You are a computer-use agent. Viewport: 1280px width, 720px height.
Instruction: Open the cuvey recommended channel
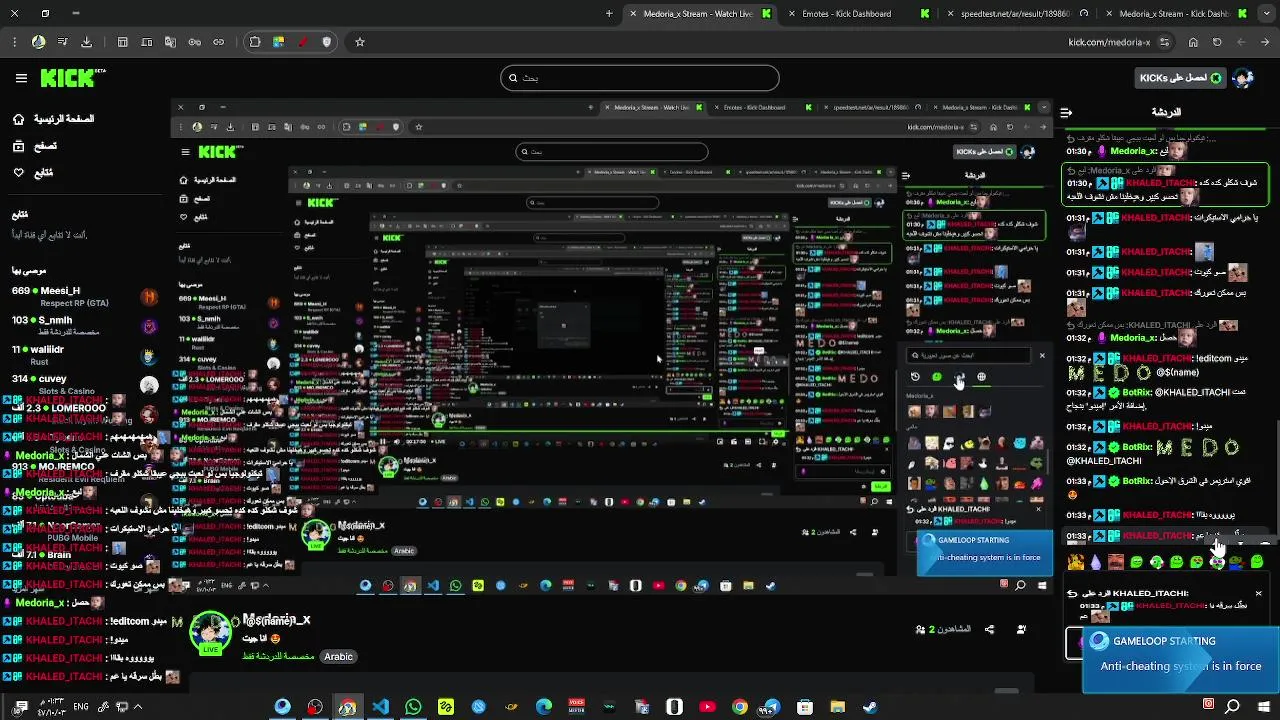pos(85,384)
